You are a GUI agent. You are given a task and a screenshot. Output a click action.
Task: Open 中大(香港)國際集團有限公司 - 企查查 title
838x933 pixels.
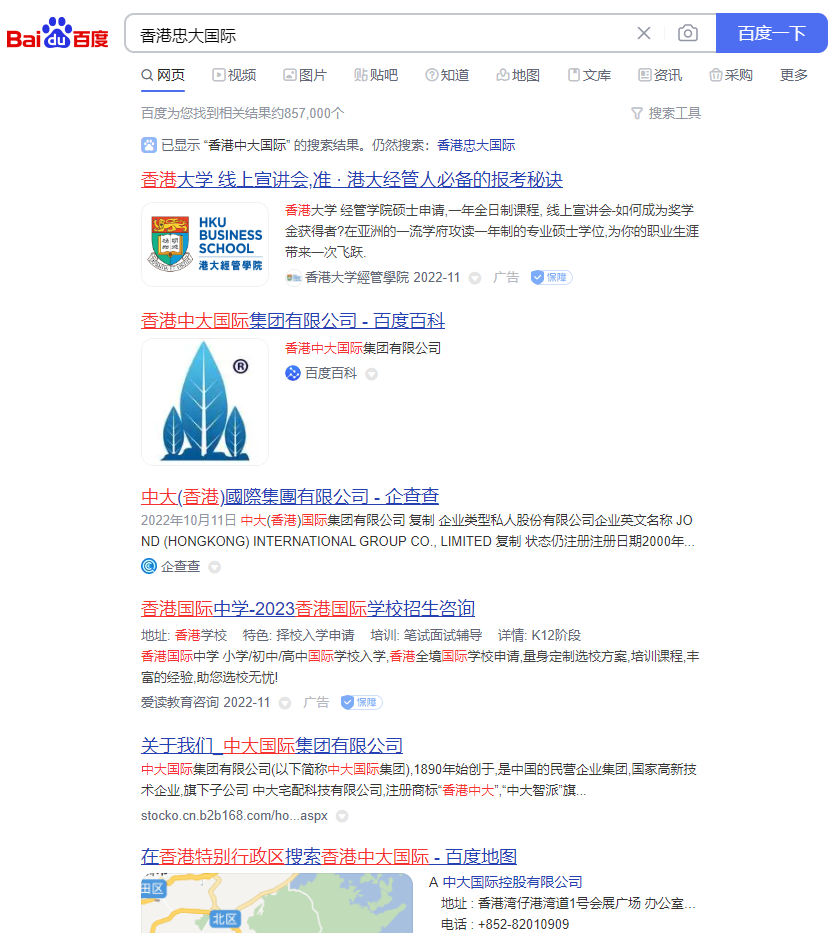[290, 496]
